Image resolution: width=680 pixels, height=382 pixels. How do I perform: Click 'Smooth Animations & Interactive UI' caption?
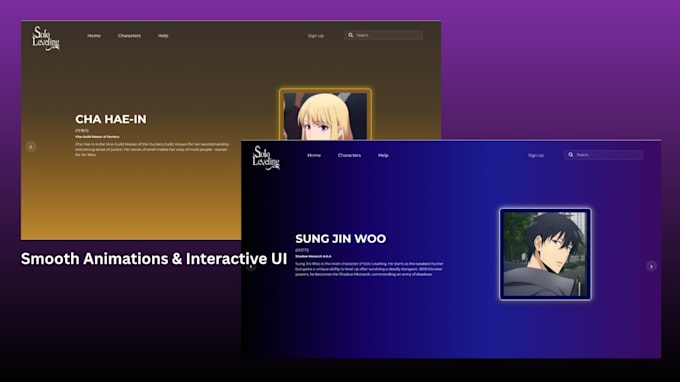point(154,258)
